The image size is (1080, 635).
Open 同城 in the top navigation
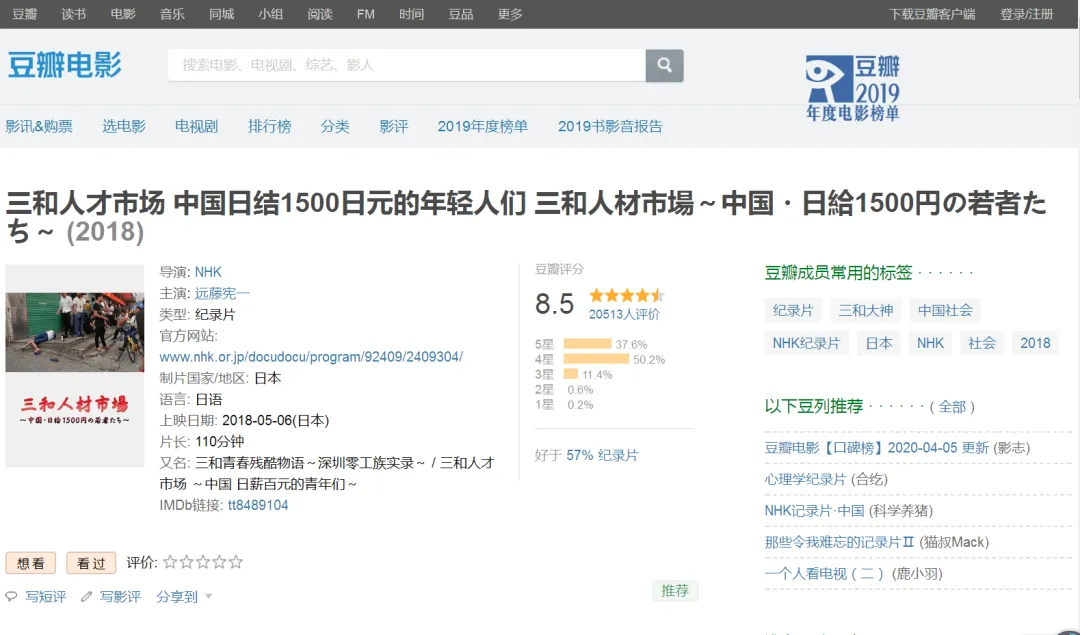(x=222, y=14)
